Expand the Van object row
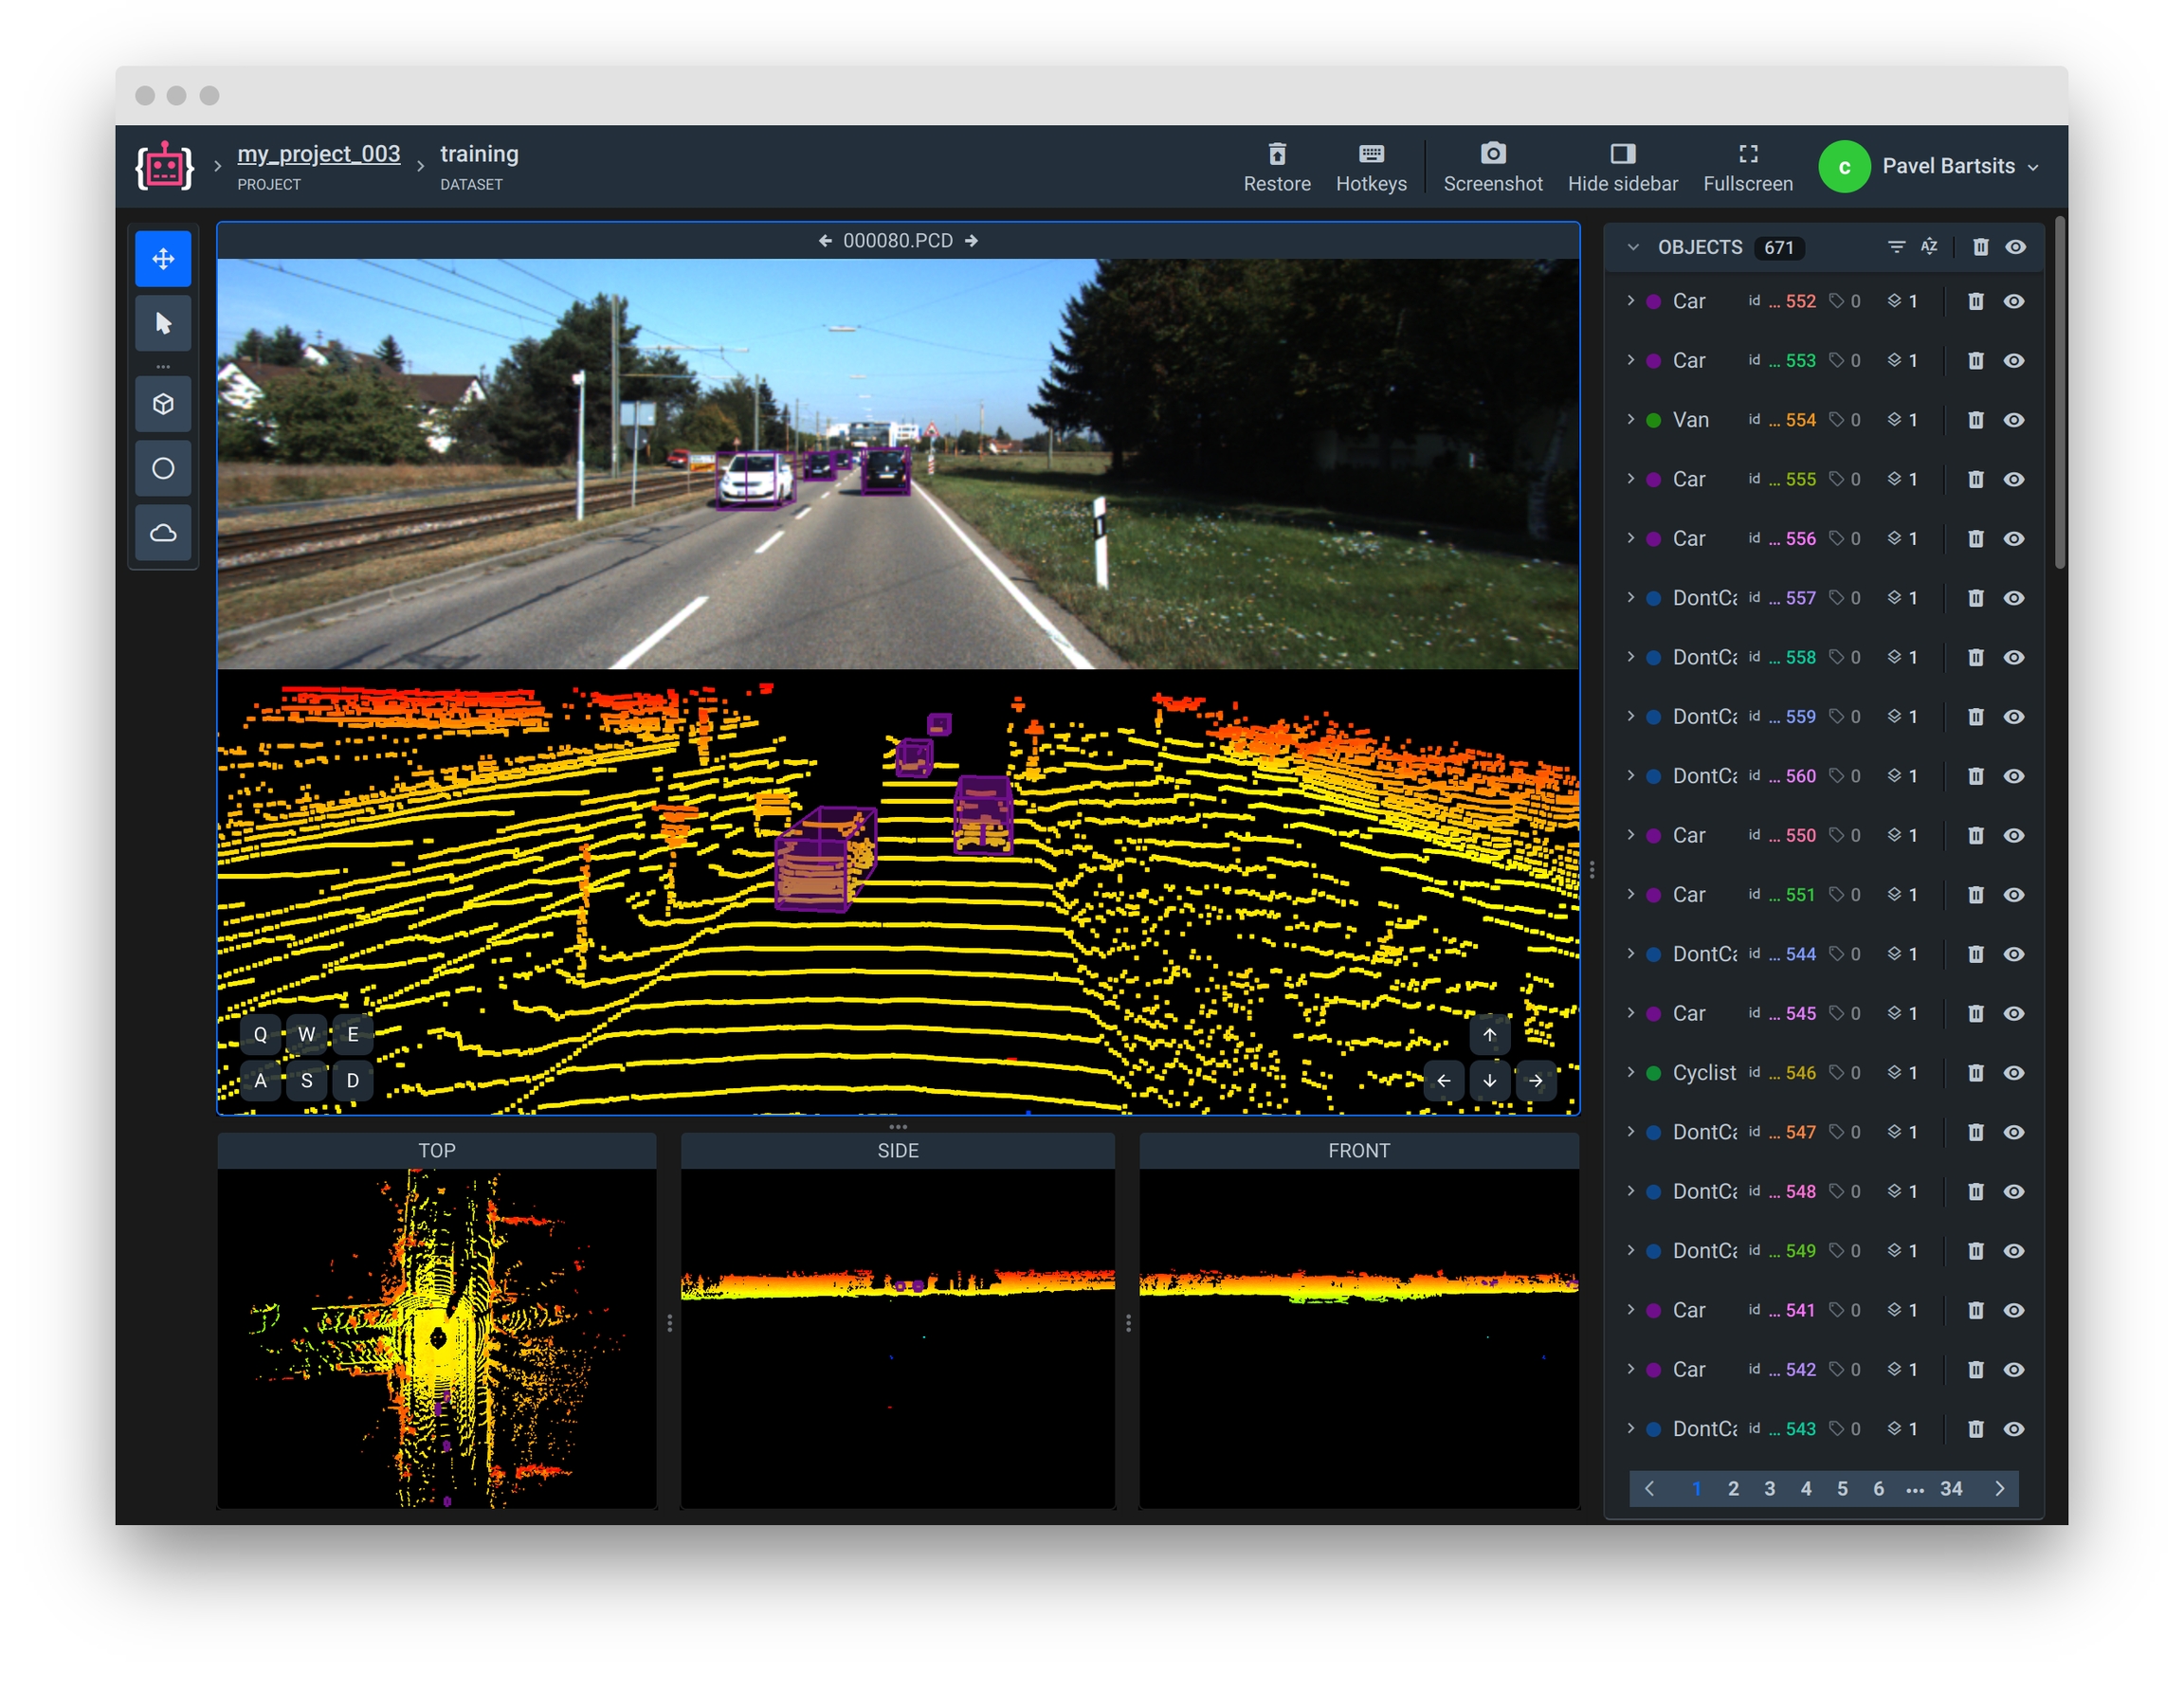The height and width of the screenshot is (1690, 2184). [x=1630, y=419]
